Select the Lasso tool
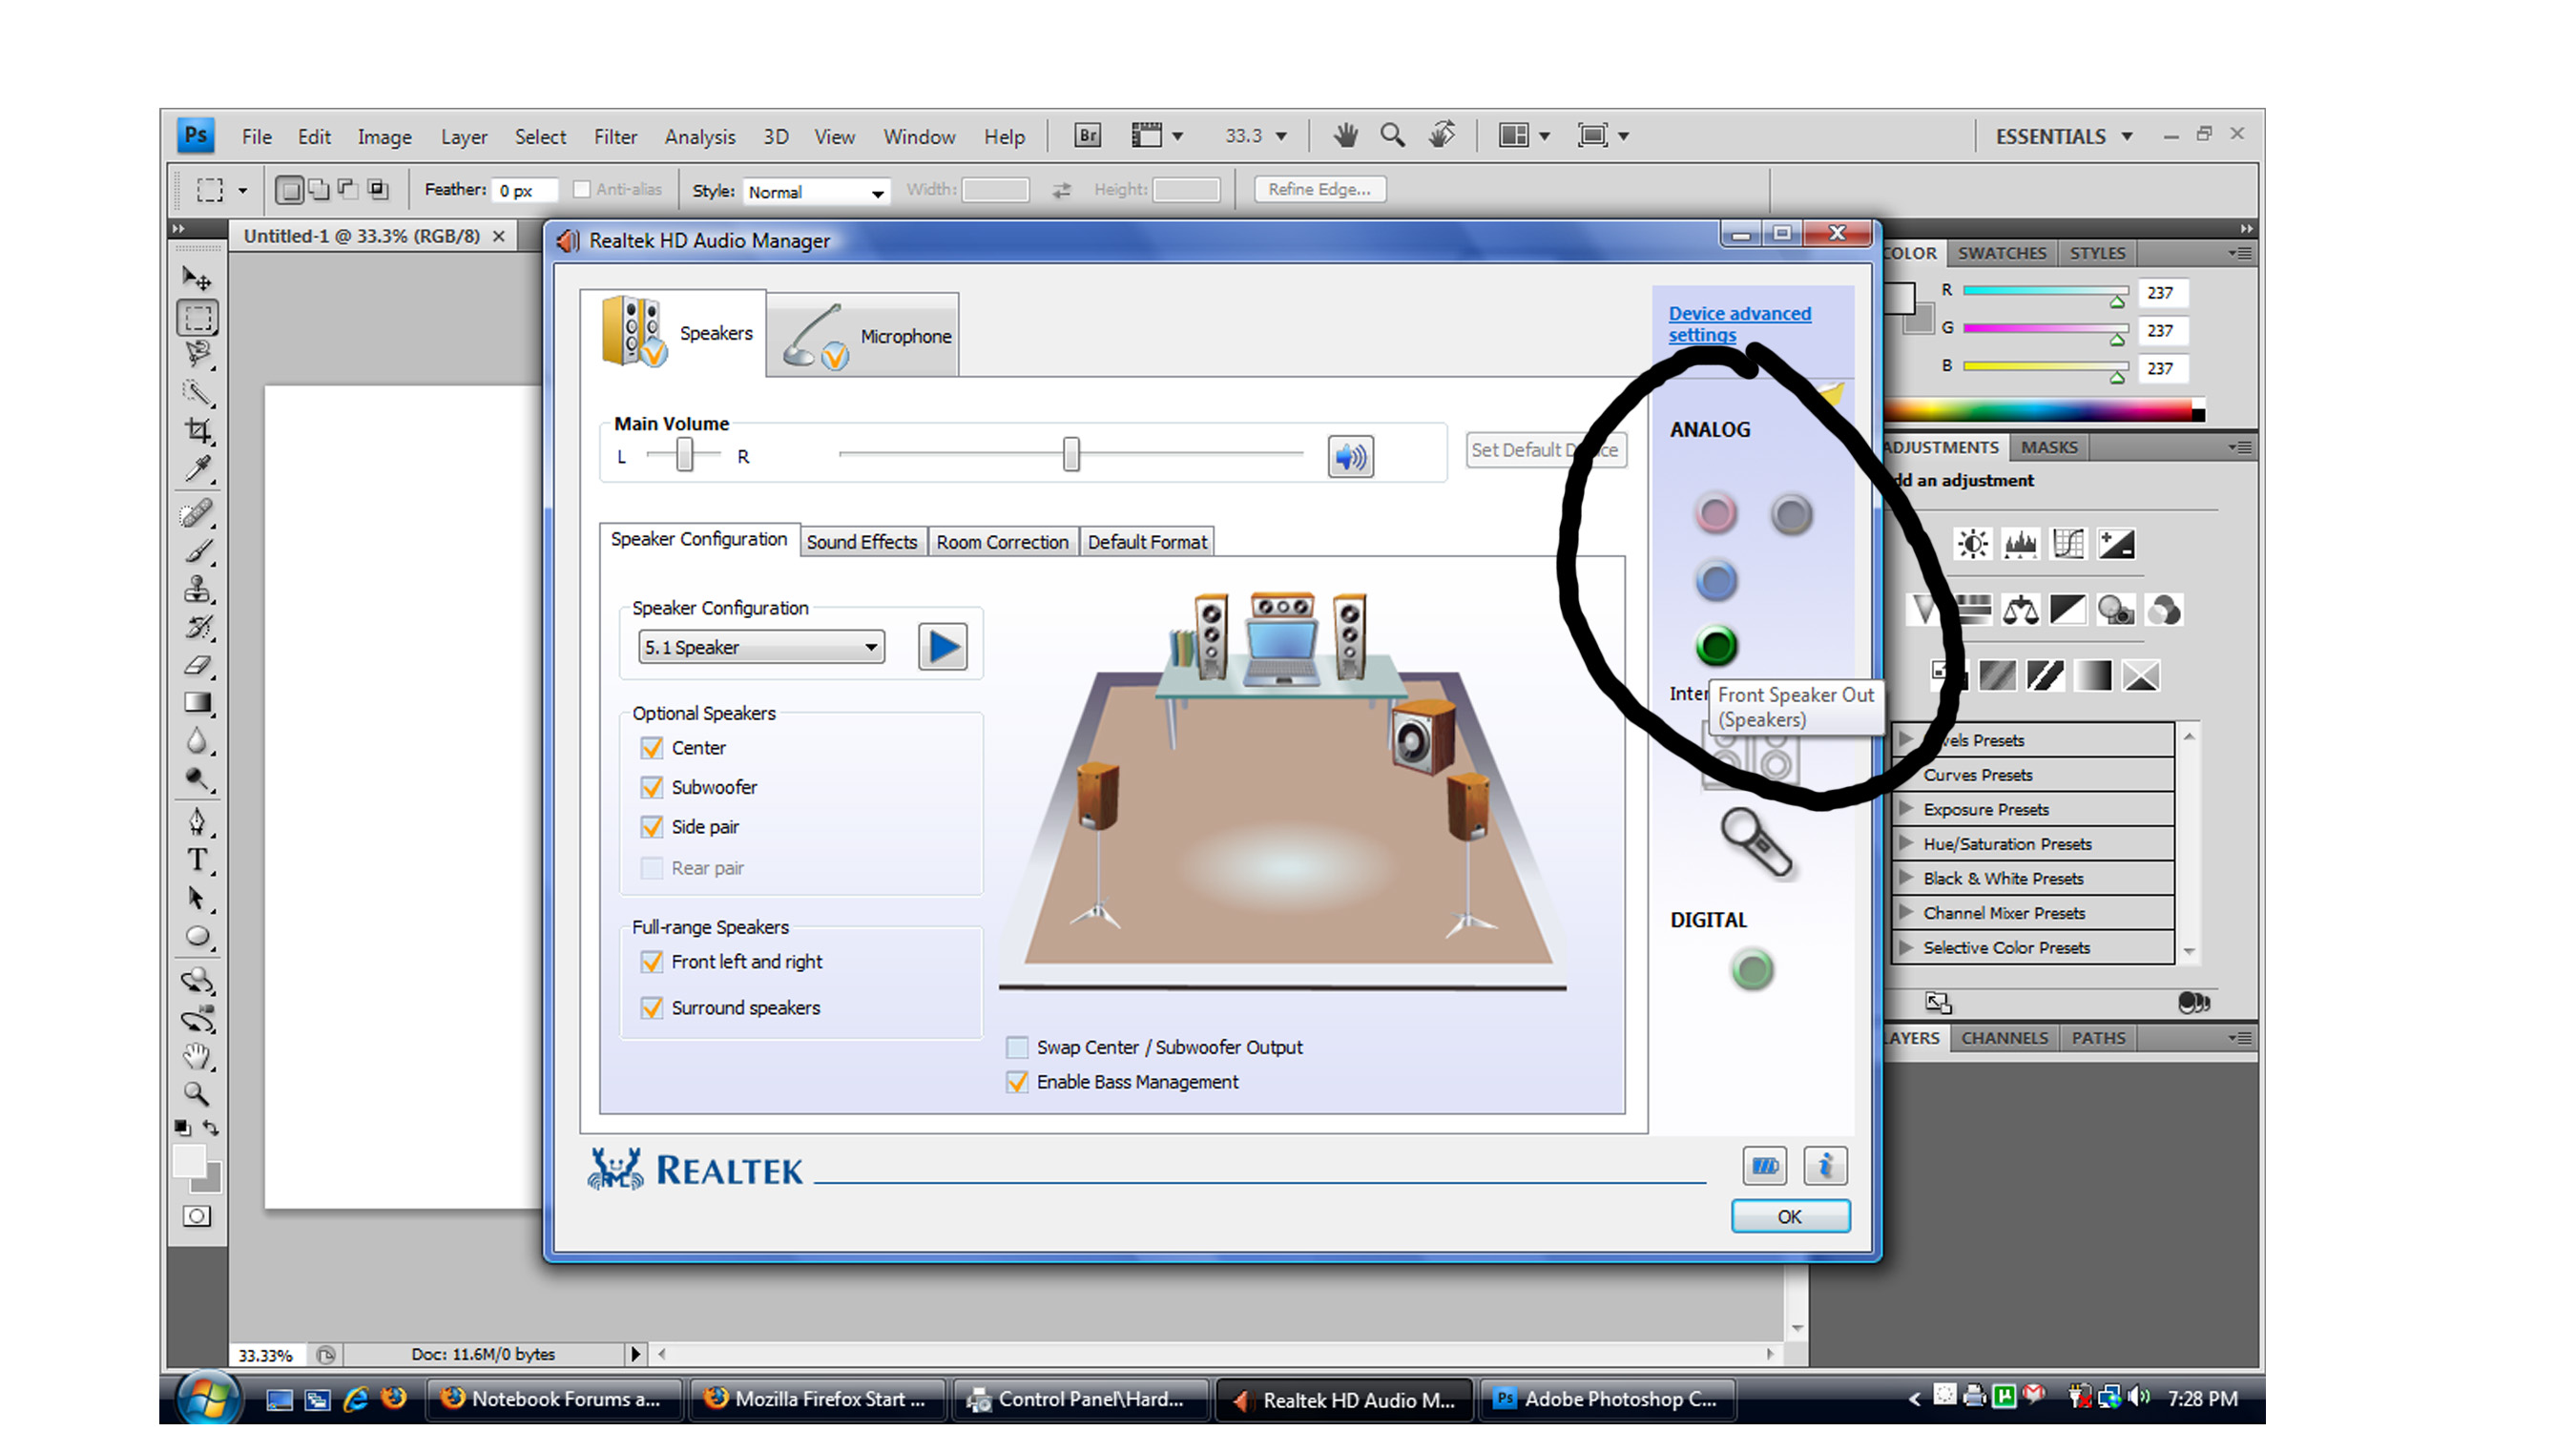Screen dimensions: 2576x1431 (197, 354)
